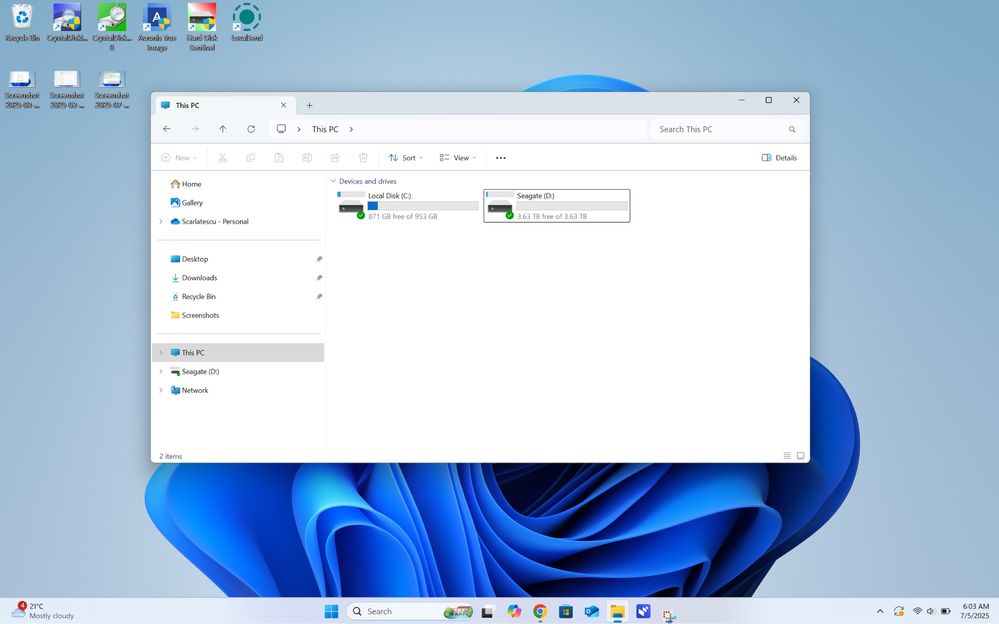Viewport: 999px width, 624px height.
Task: Collapse the Devices and drives group
Action: pyautogui.click(x=333, y=181)
